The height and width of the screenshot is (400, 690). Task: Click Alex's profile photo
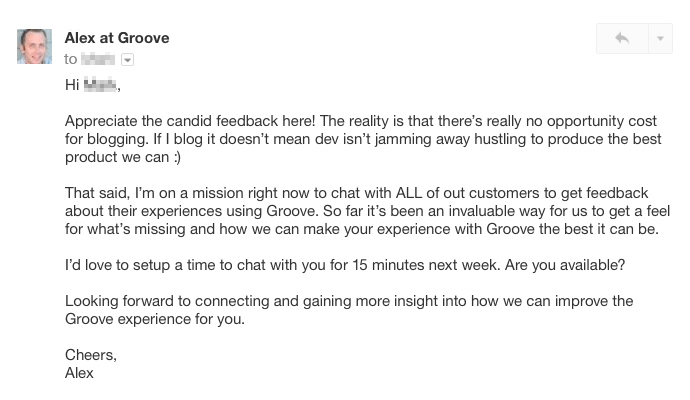coord(35,46)
